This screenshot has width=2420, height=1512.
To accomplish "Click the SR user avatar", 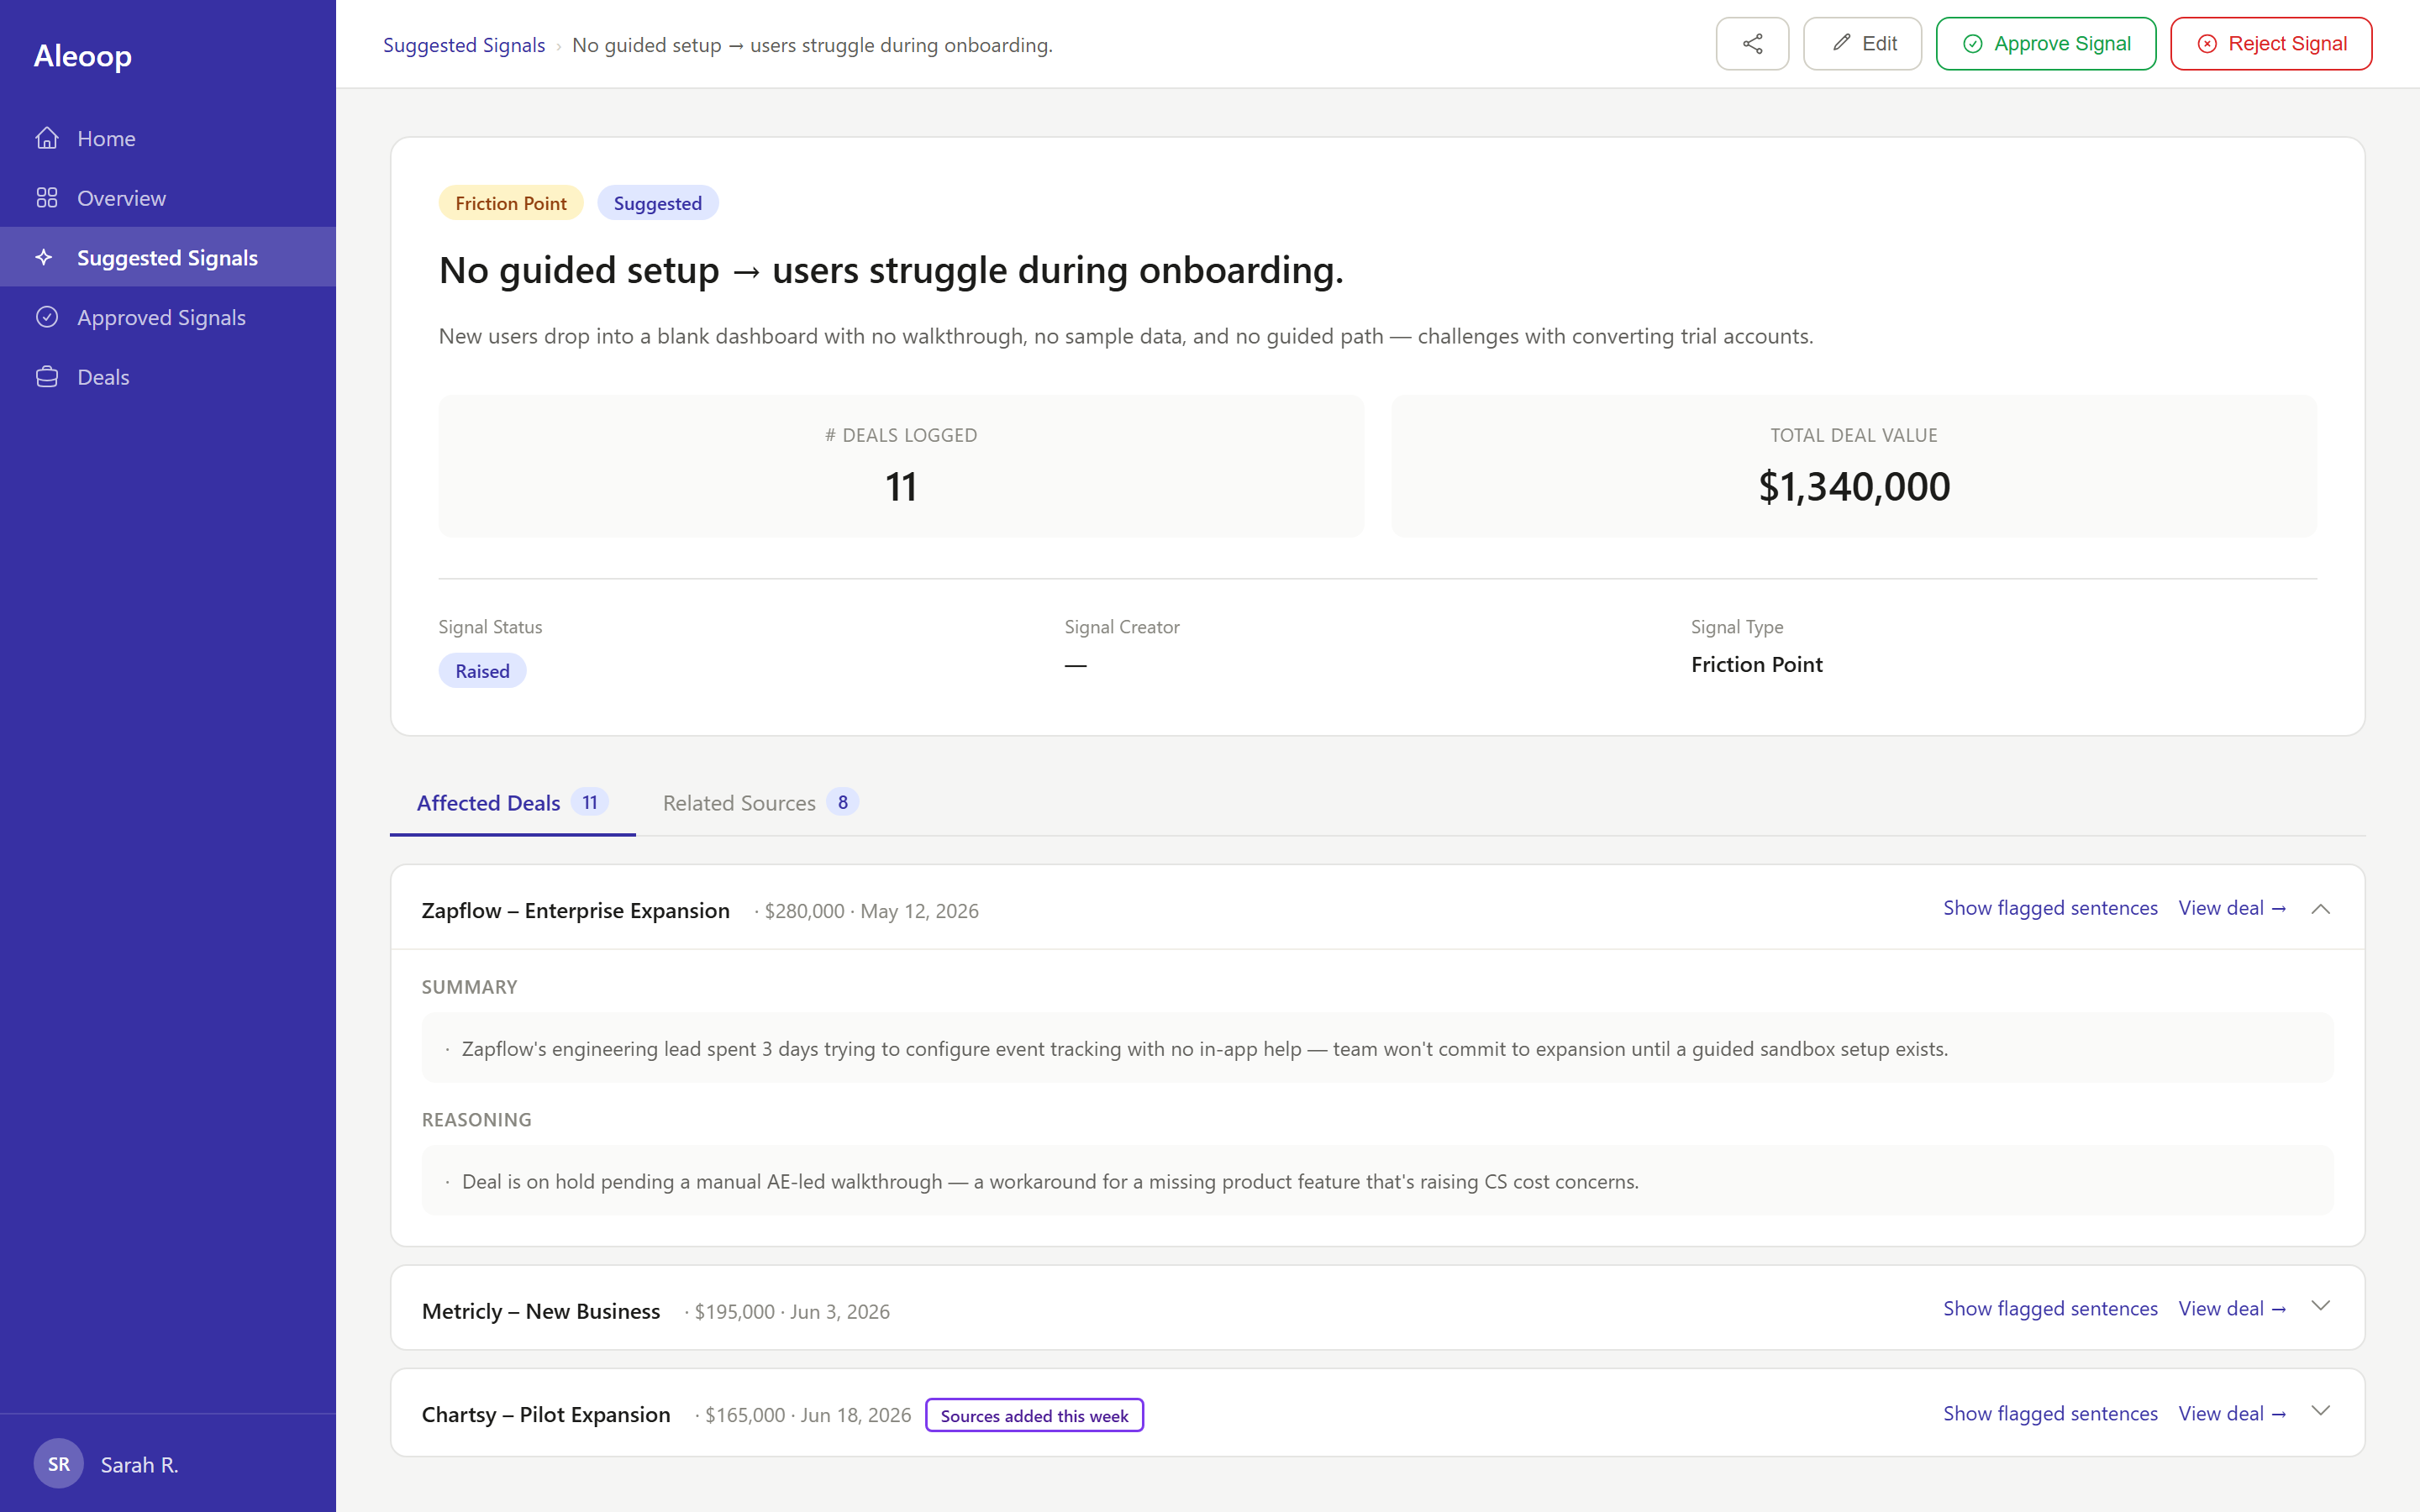I will 59,1464.
